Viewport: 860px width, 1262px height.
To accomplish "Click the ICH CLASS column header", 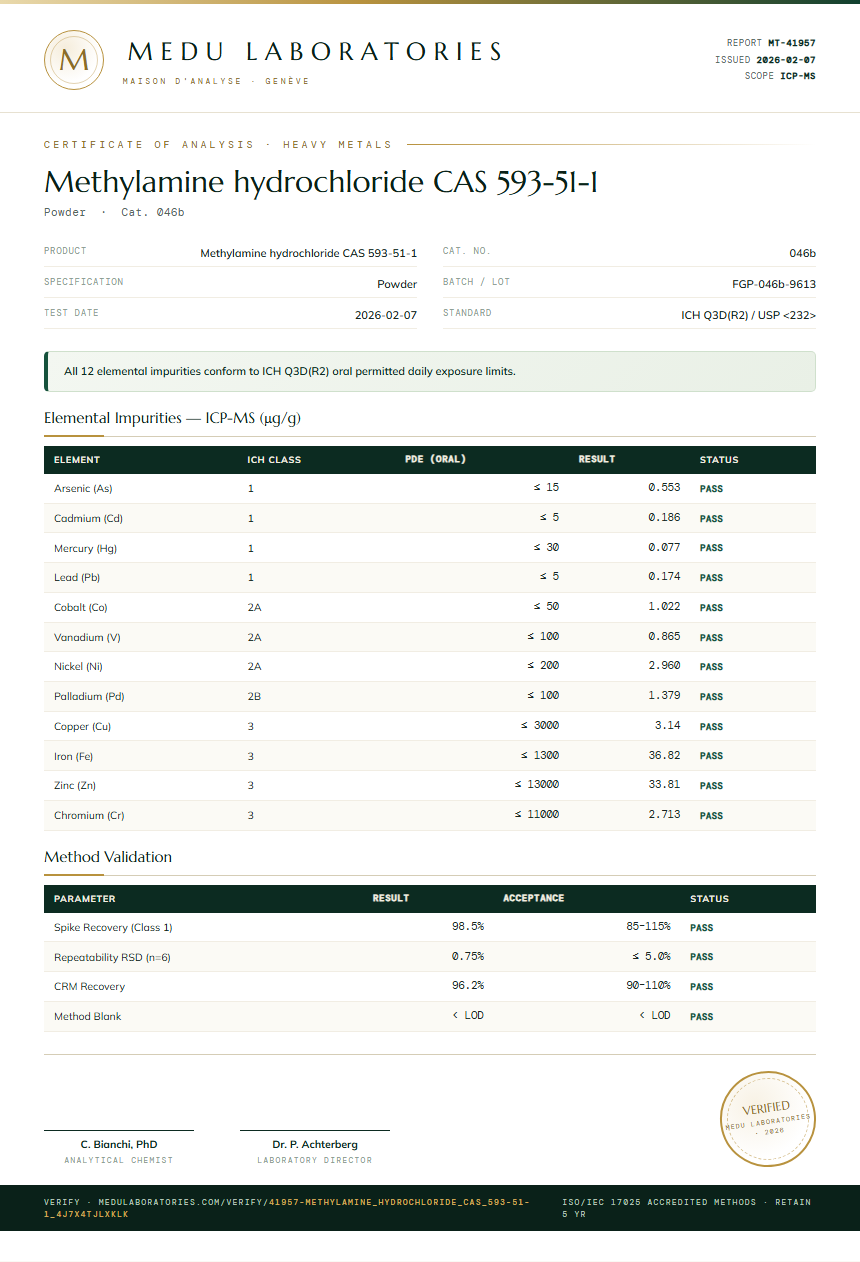I will tap(274, 460).
